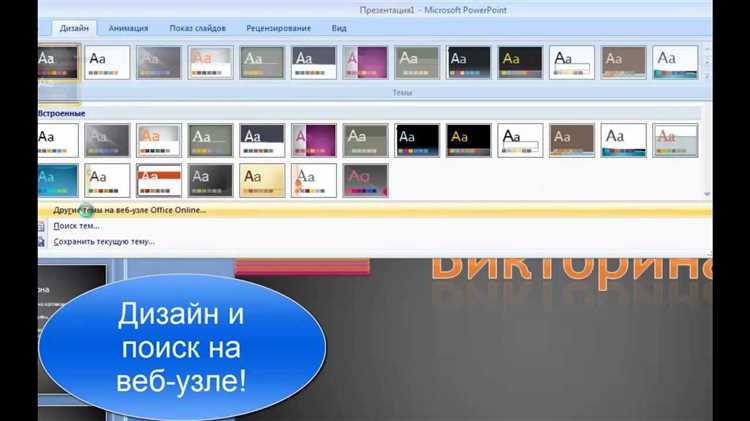Switch to the Анимация tab
Image resolution: width=750 pixels, height=421 pixels.
coord(128,28)
